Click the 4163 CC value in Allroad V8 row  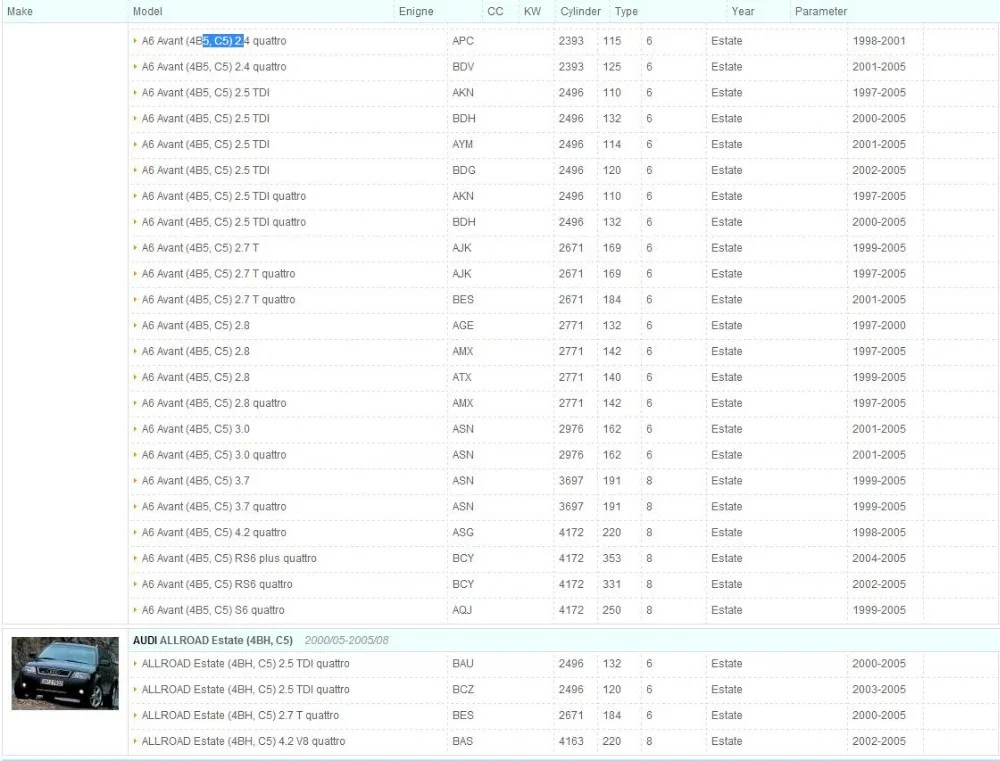point(571,741)
